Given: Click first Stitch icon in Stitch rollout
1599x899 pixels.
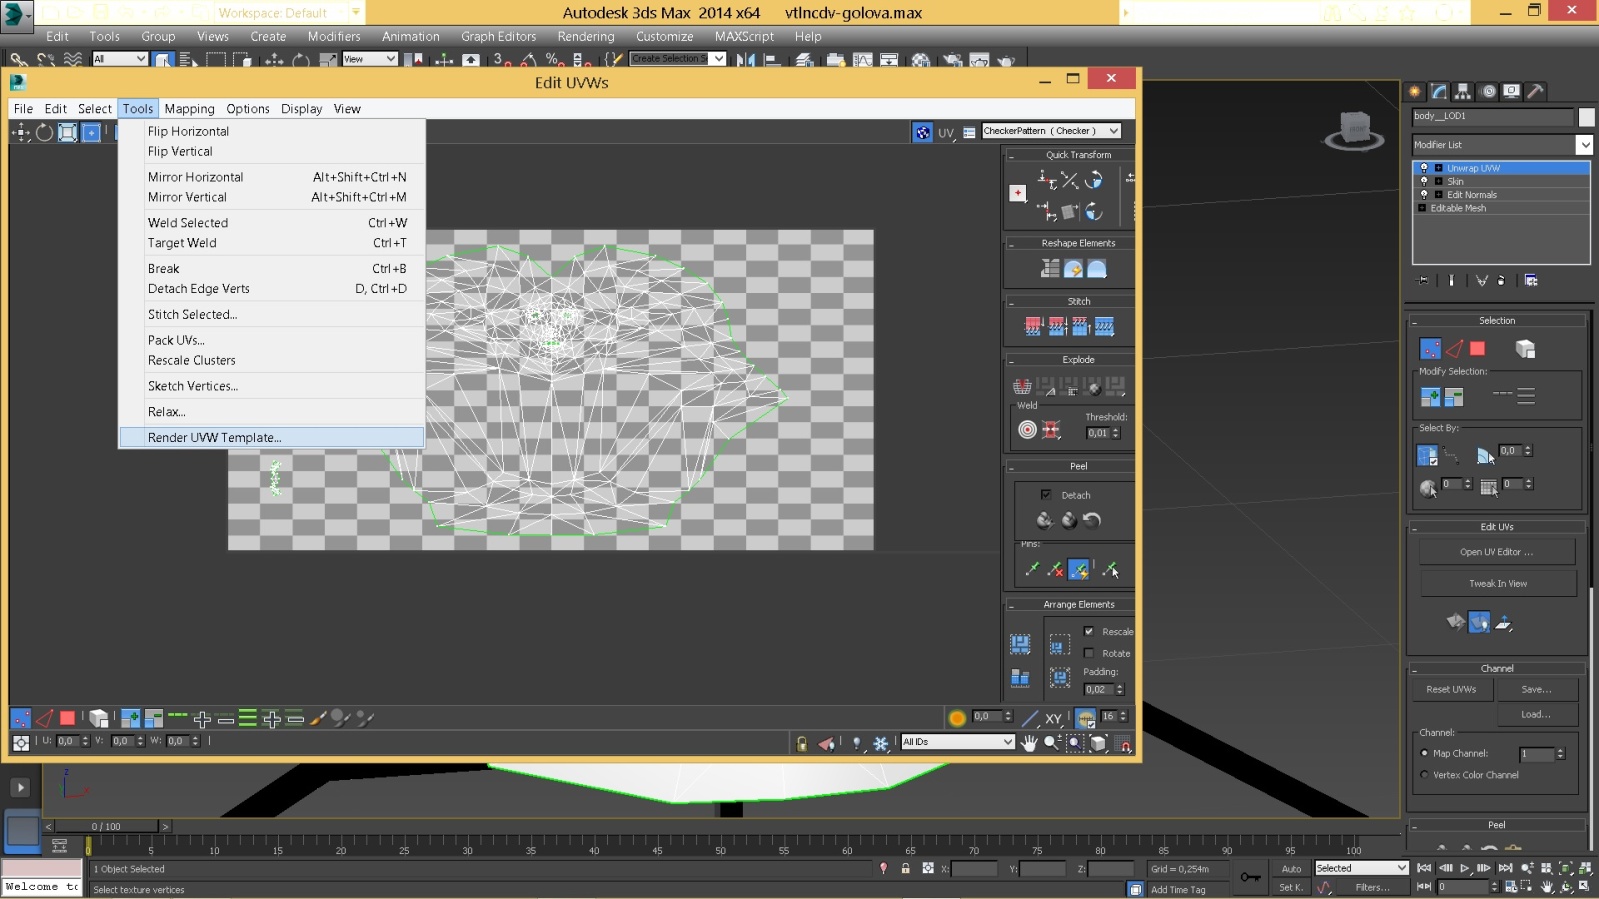Looking at the screenshot, I should (x=1033, y=326).
